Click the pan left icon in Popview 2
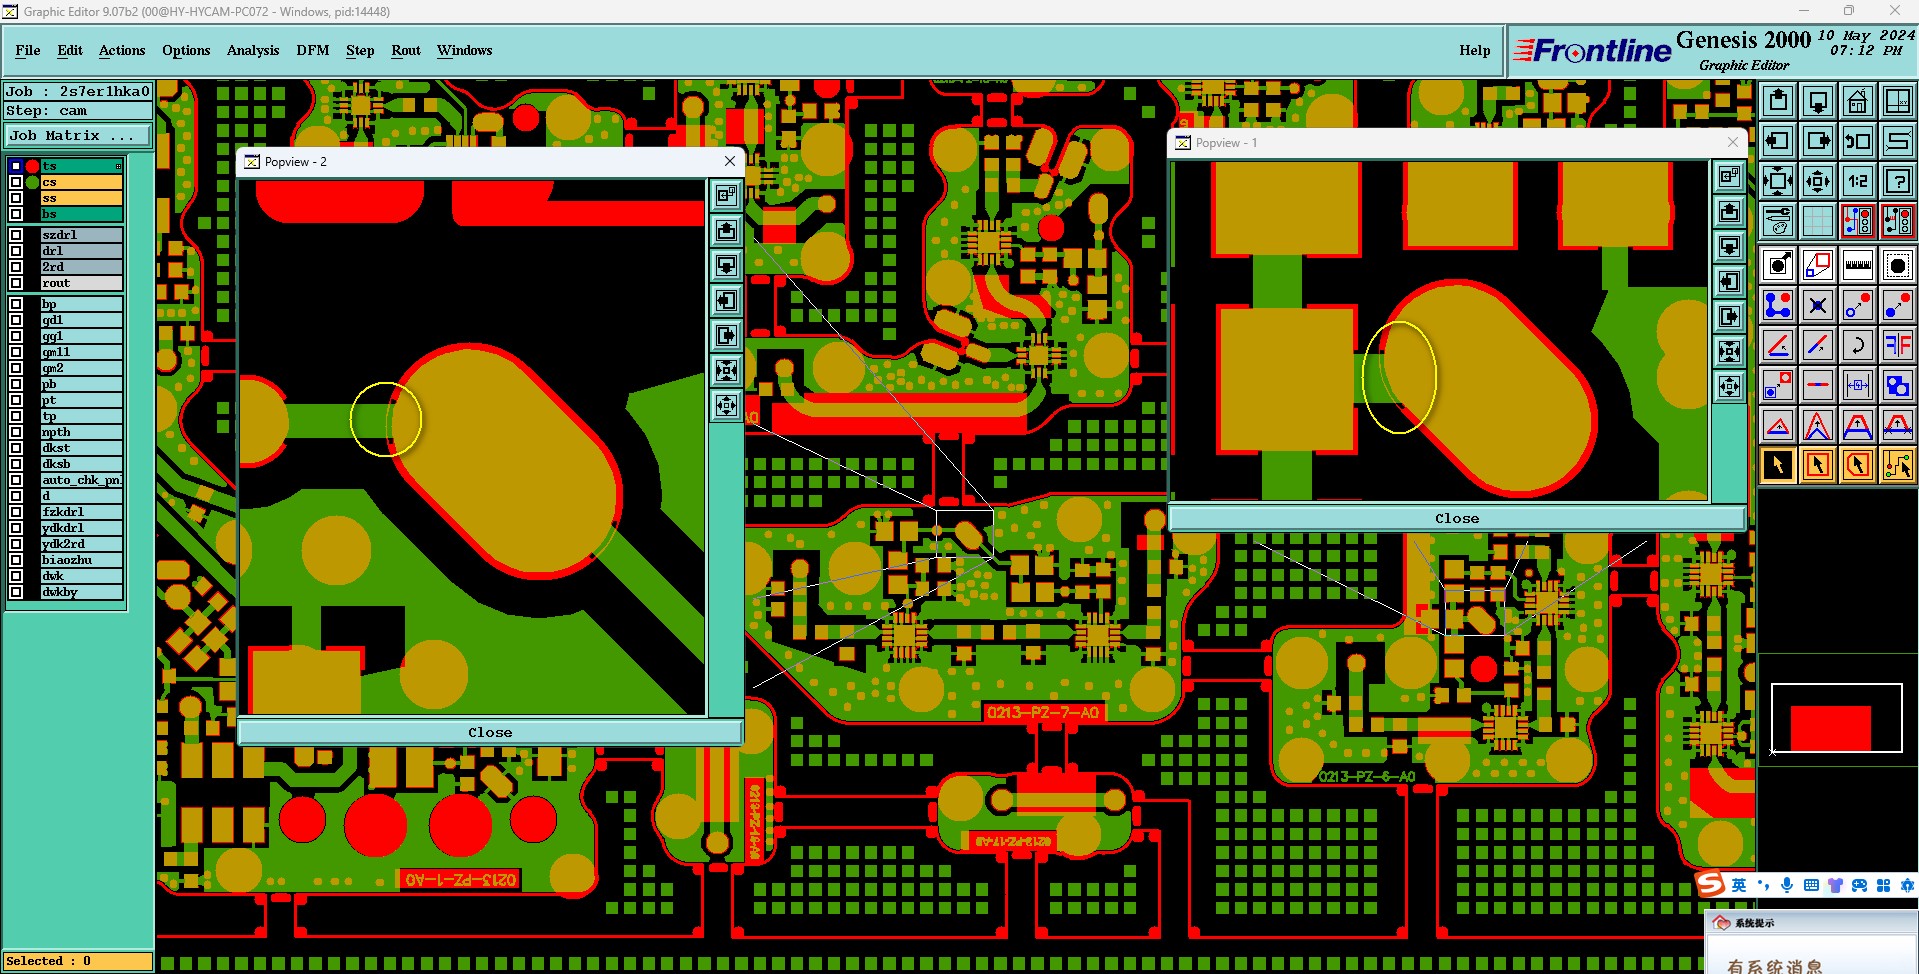The image size is (1919, 974). click(727, 301)
